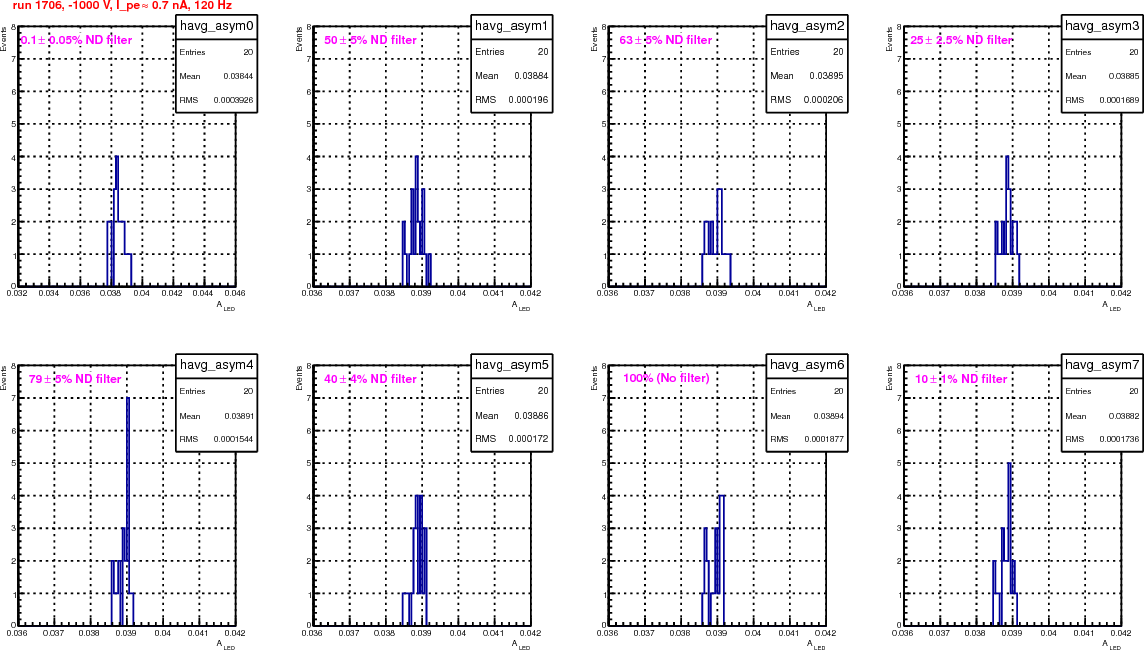Select the 100% (No filter) label
Viewport: 1144px width, 650px height.
click(x=666, y=378)
